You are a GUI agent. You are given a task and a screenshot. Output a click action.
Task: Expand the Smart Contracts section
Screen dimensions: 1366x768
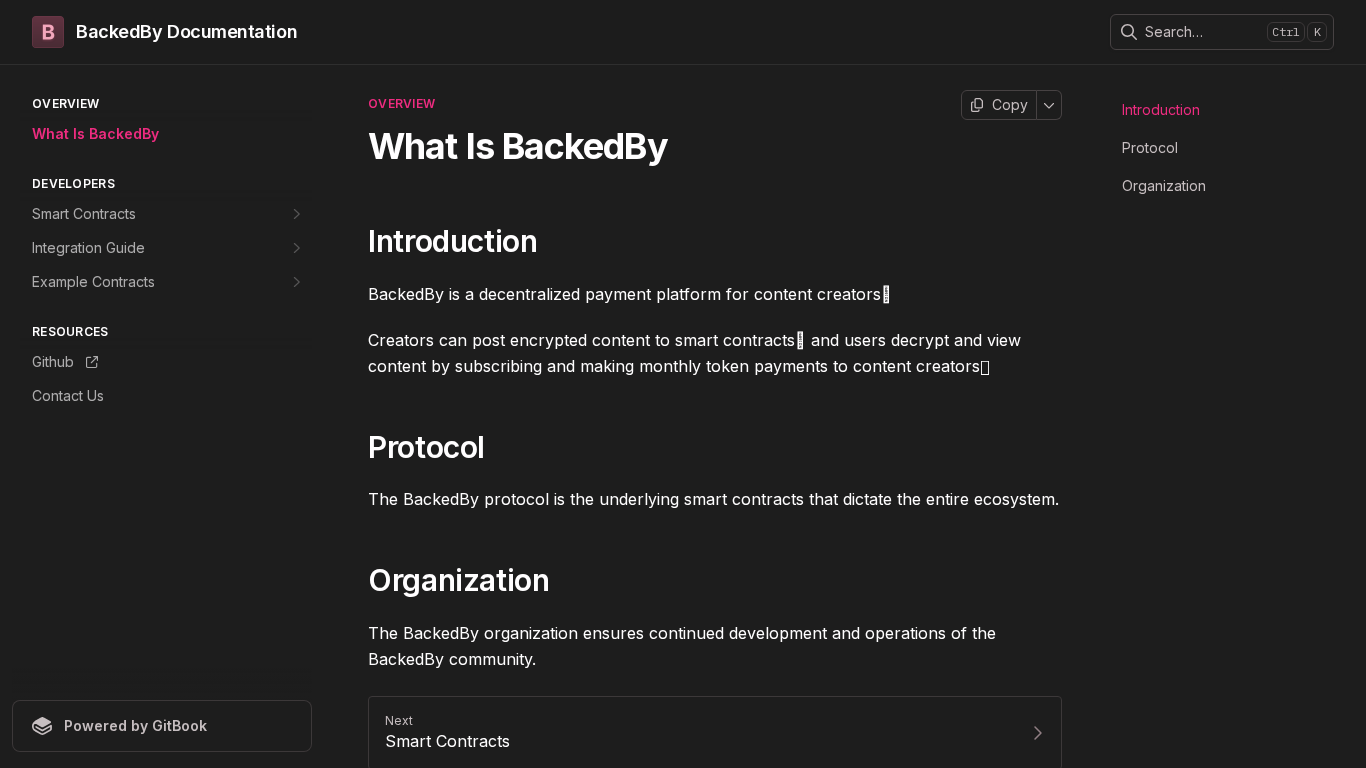tap(296, 214)
